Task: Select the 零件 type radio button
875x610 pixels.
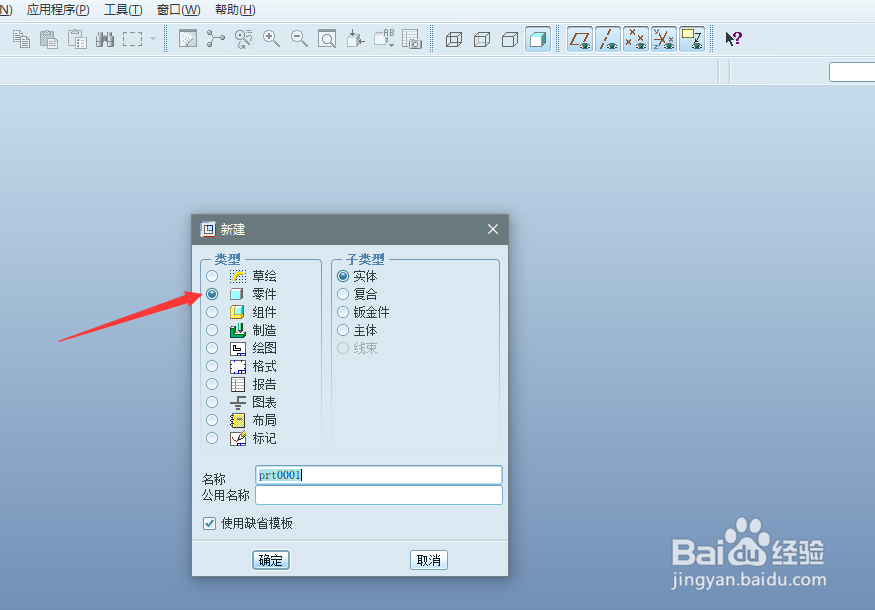Action: pyautogui.click(x=212, y=294)
